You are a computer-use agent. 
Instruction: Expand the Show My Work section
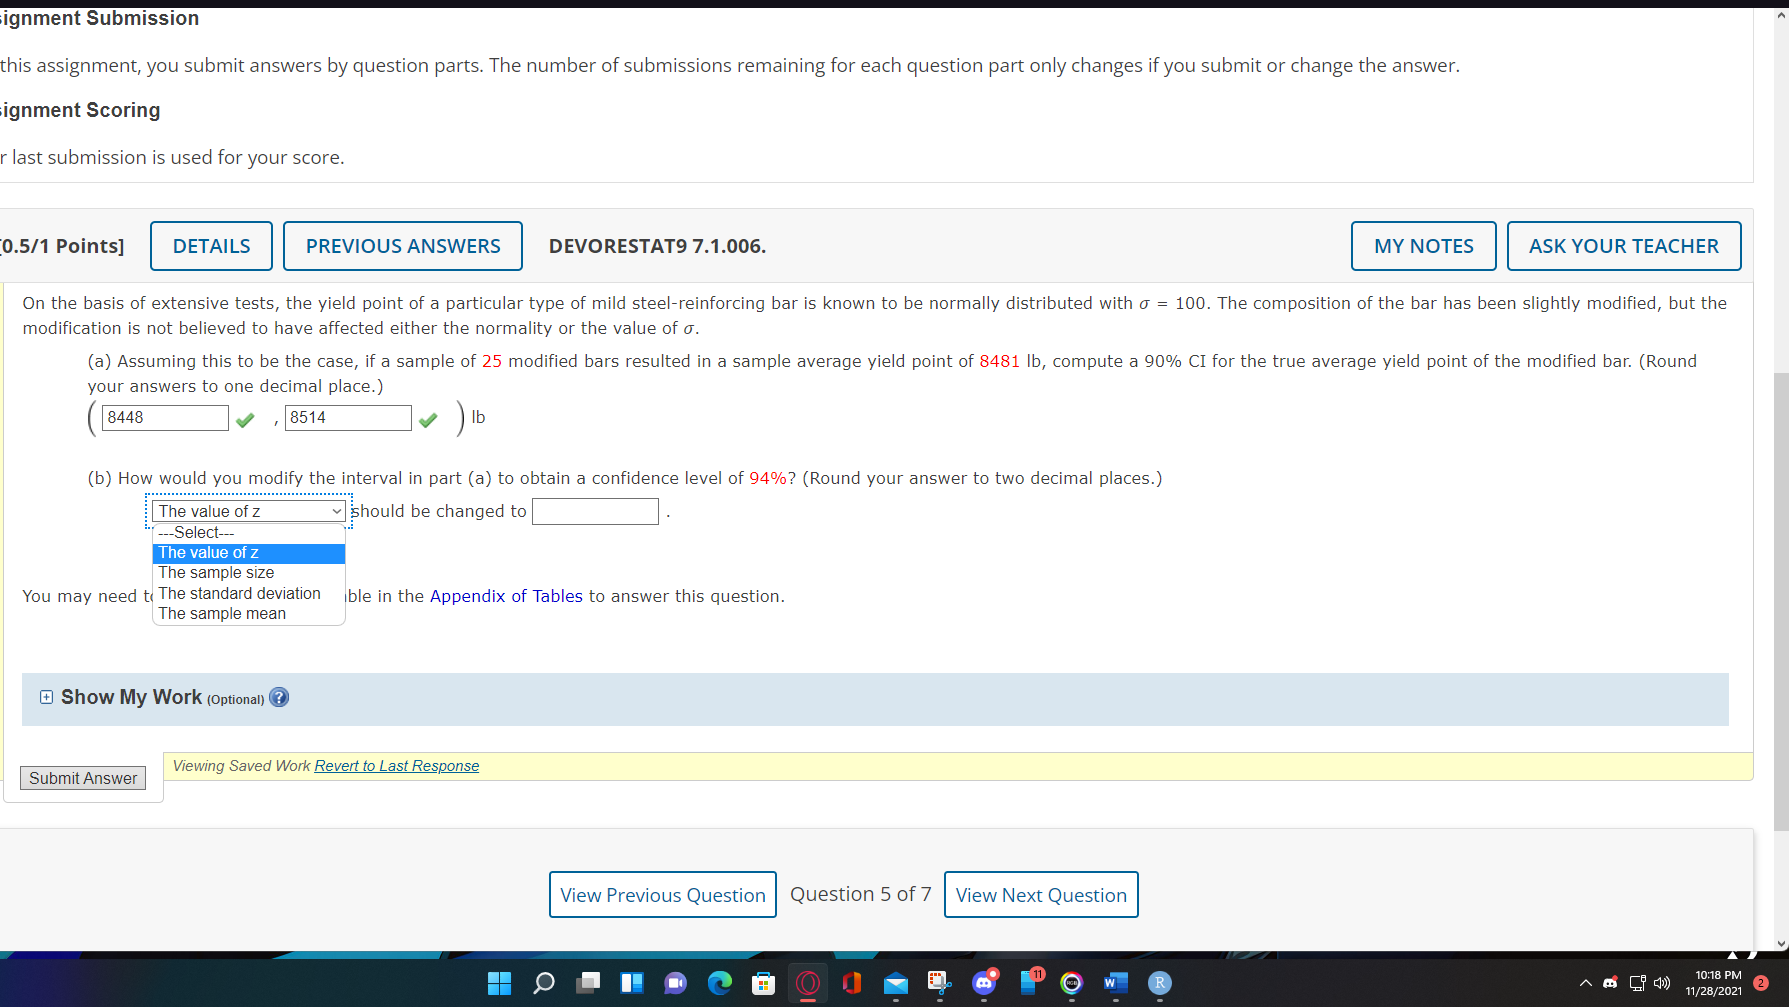pos(45,696)
